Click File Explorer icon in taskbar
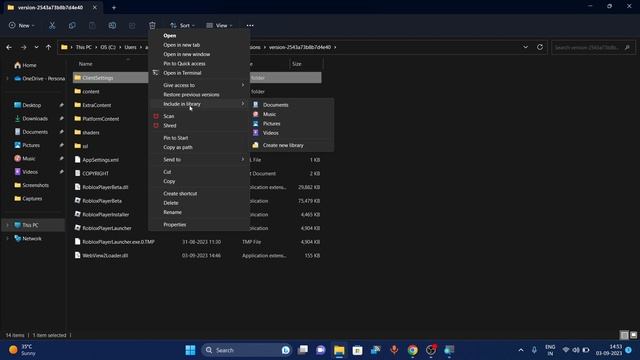The width and height of the screenshot is (640, 360). [339, 350]
